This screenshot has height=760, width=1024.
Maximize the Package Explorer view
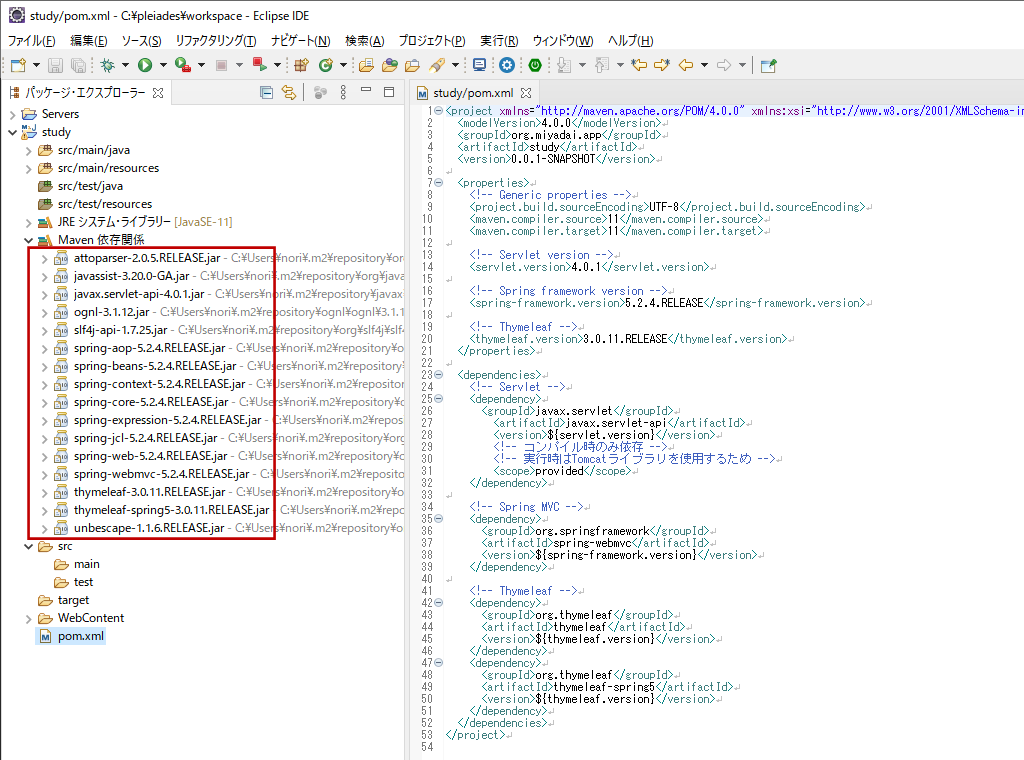[389, 92]
